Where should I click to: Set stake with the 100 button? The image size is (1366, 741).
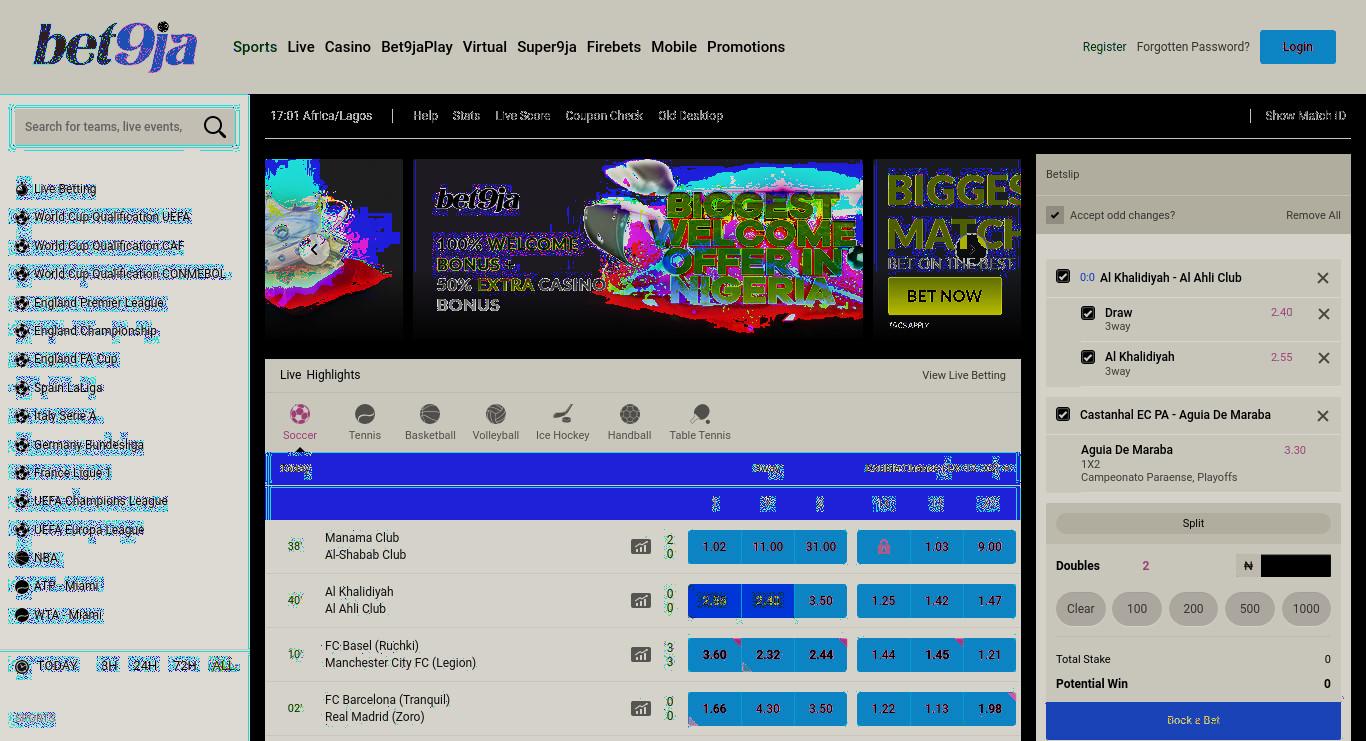1137,608
